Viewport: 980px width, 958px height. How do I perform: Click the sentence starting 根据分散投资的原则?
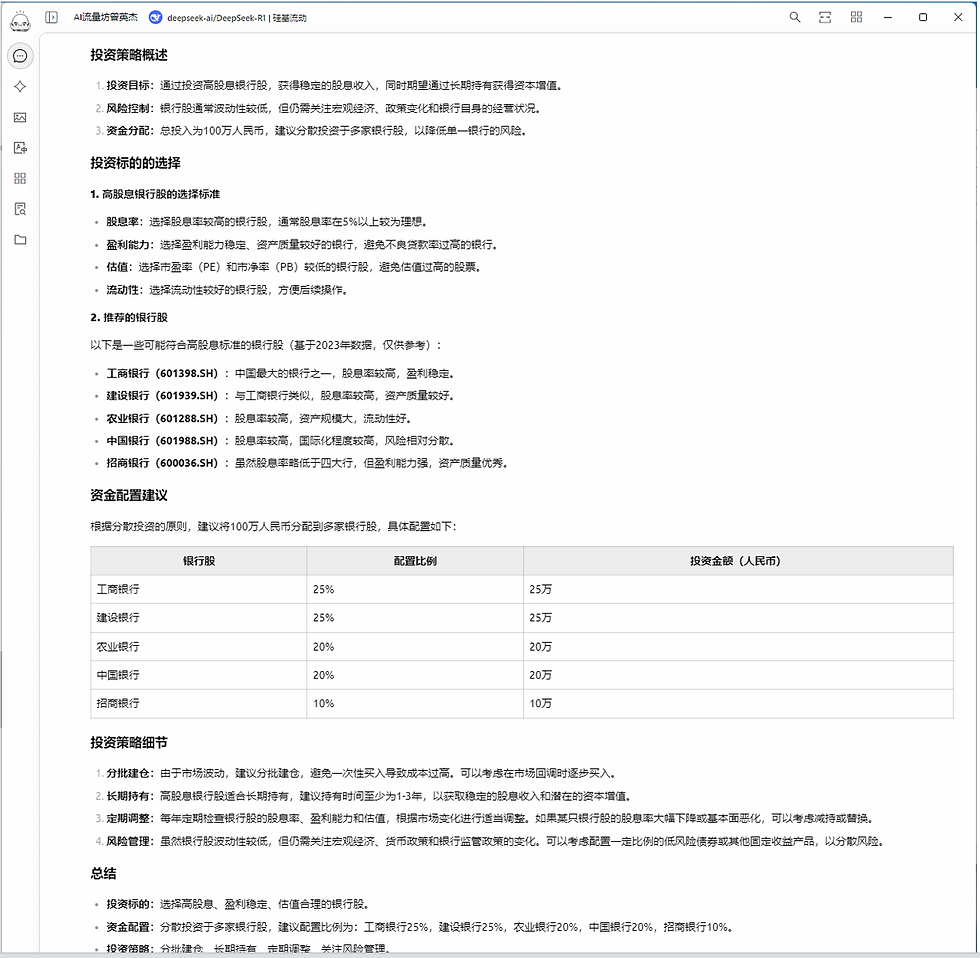click(274, 526)
